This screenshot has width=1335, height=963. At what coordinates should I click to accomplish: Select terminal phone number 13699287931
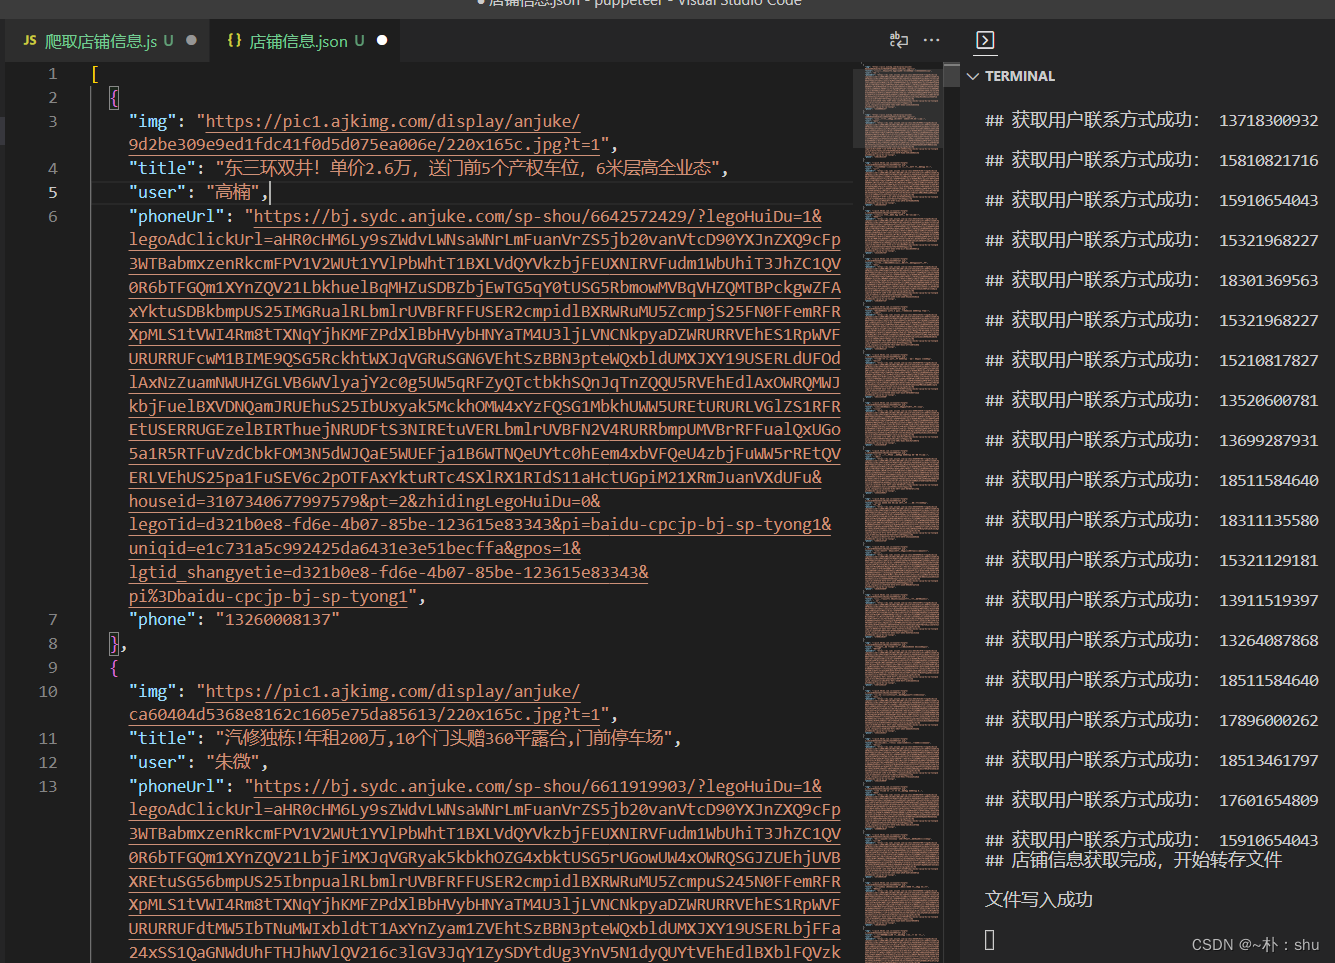1268,440
